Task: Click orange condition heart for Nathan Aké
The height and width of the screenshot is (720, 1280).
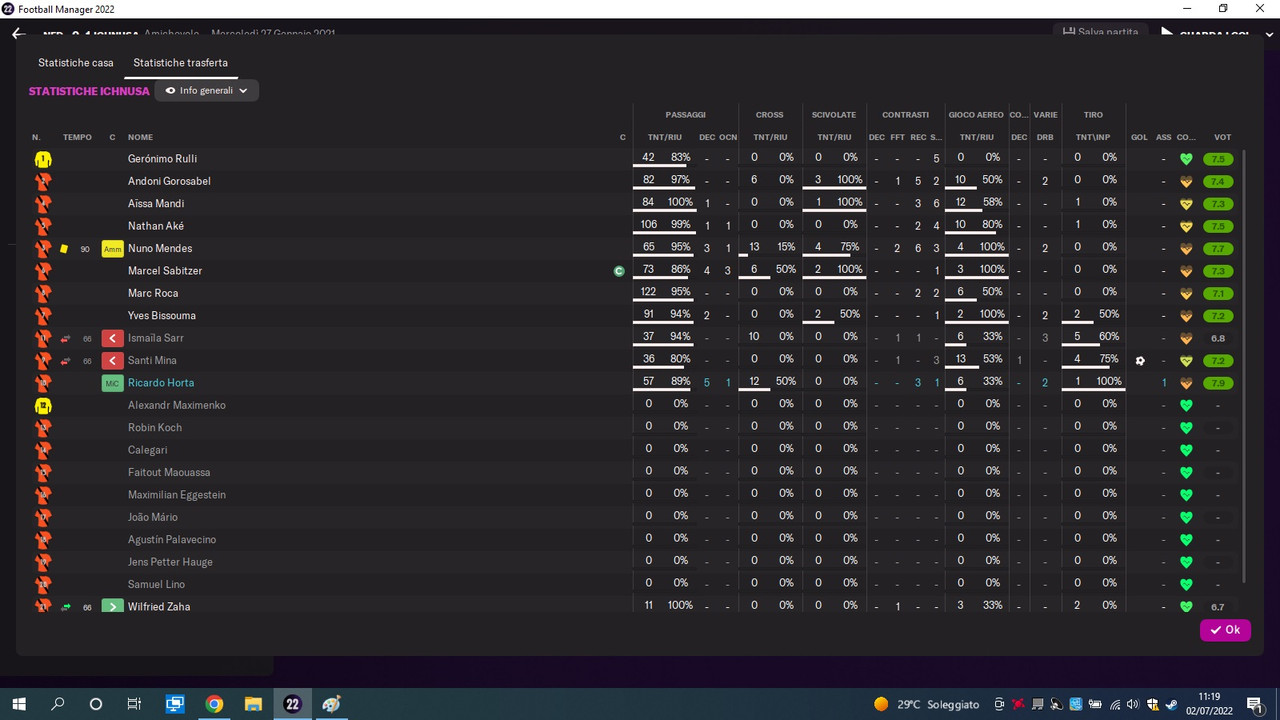Action: [x=1187, y=226]
